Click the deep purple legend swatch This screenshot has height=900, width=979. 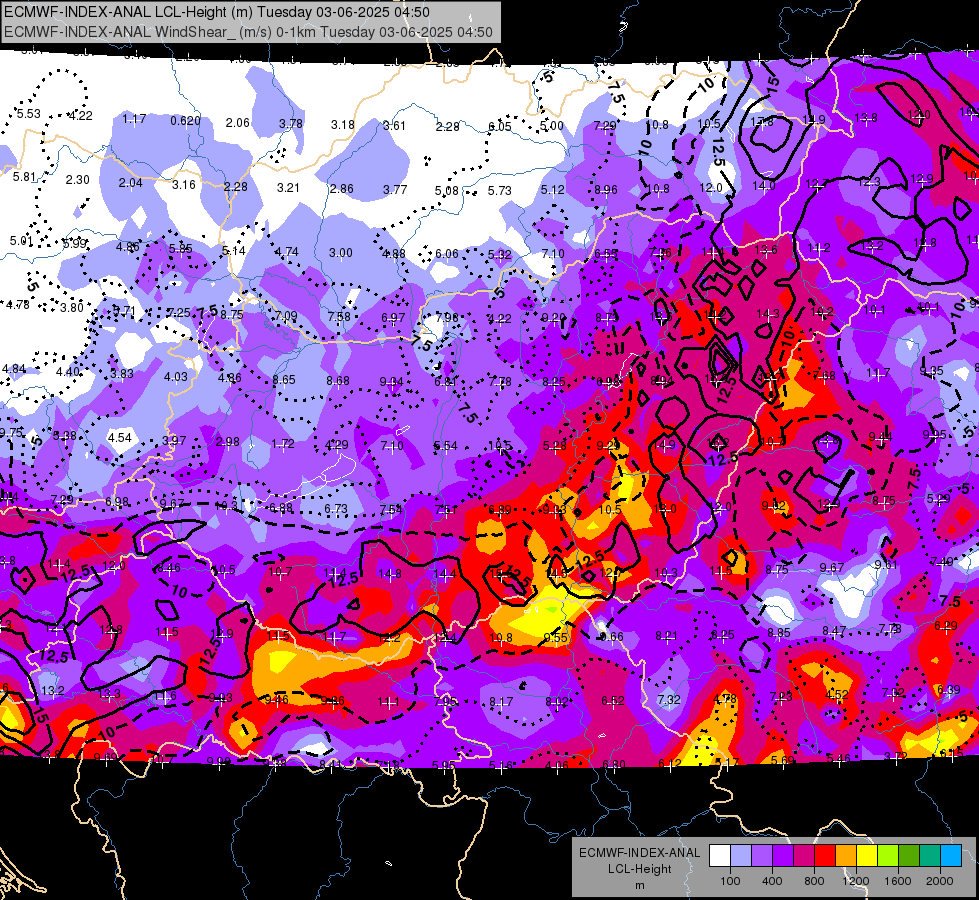tap(783, 856)
